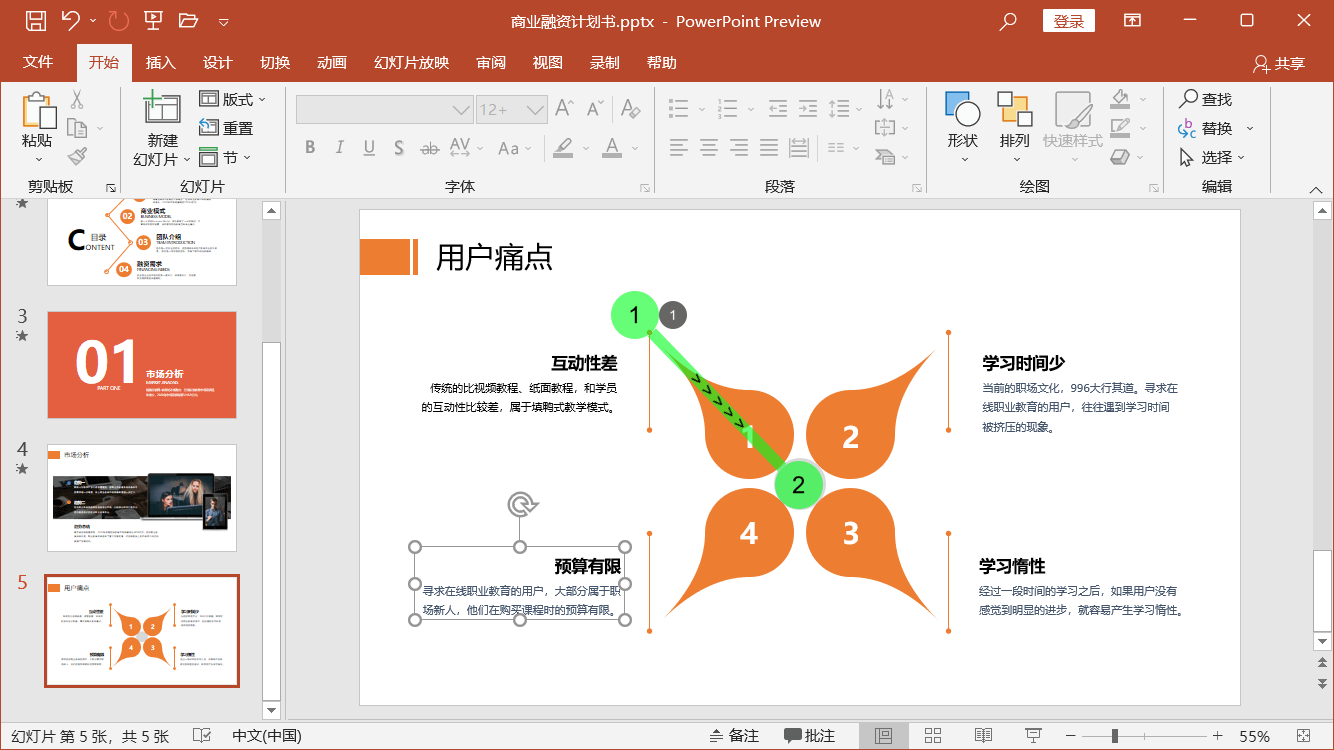Switch to the 插入 ribbon tab
The width and height of the screenshot is (1334, 750).
click(160, 62)
